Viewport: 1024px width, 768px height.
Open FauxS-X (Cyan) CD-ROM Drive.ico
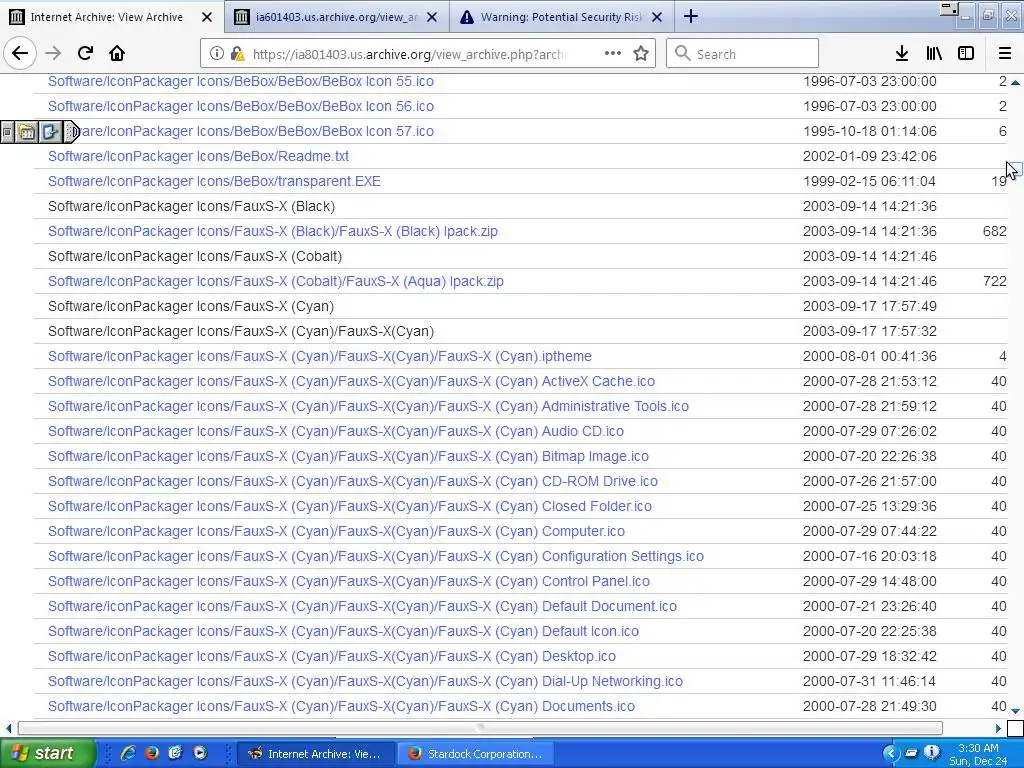353,481
